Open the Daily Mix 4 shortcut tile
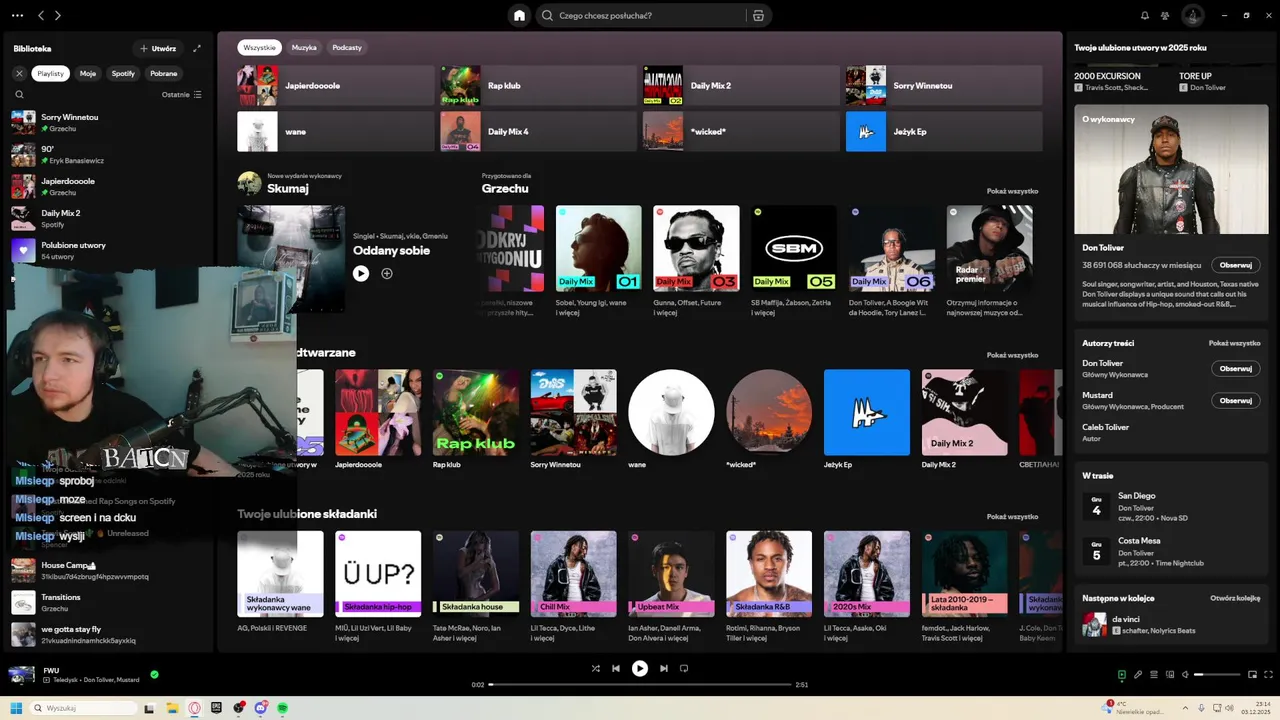This screenshot has width=1280, height=720. 538,131
